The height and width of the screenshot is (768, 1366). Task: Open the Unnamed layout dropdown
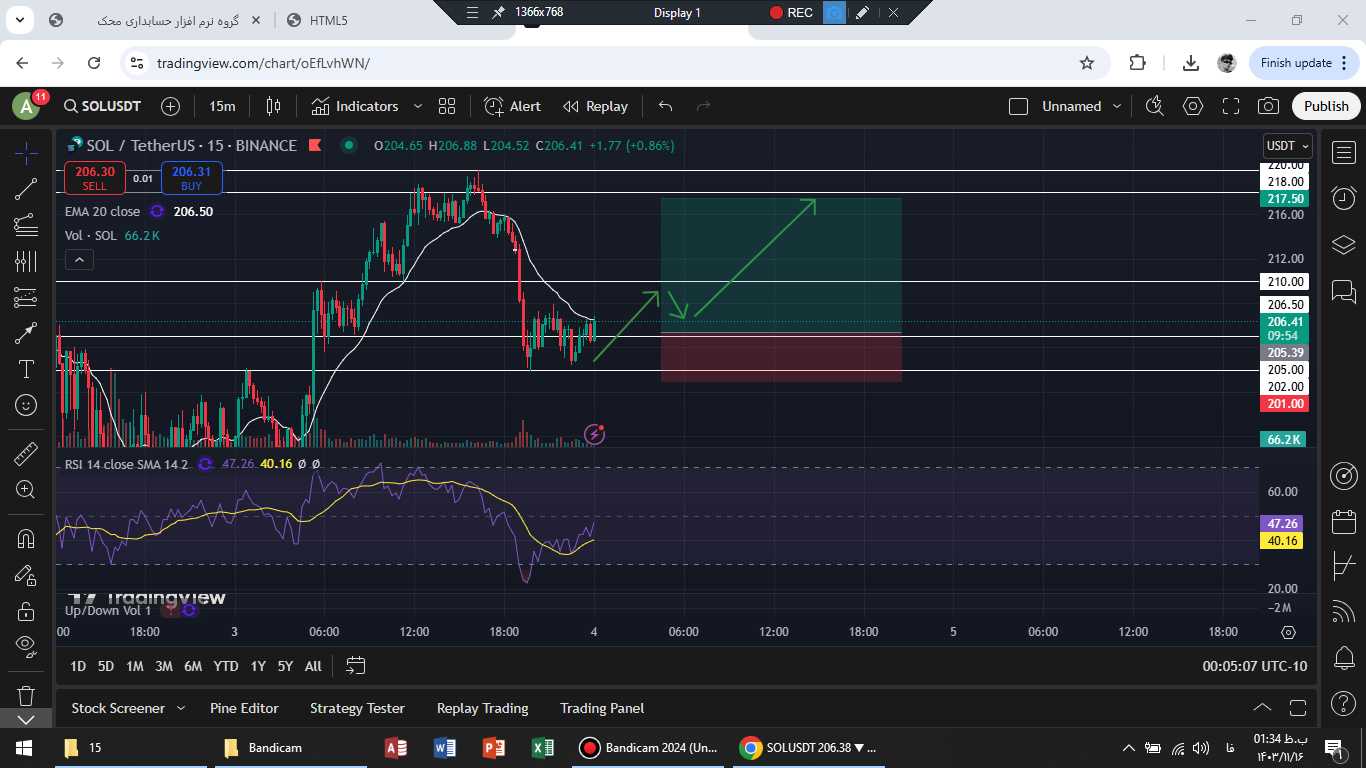[x=1082, y=106]
